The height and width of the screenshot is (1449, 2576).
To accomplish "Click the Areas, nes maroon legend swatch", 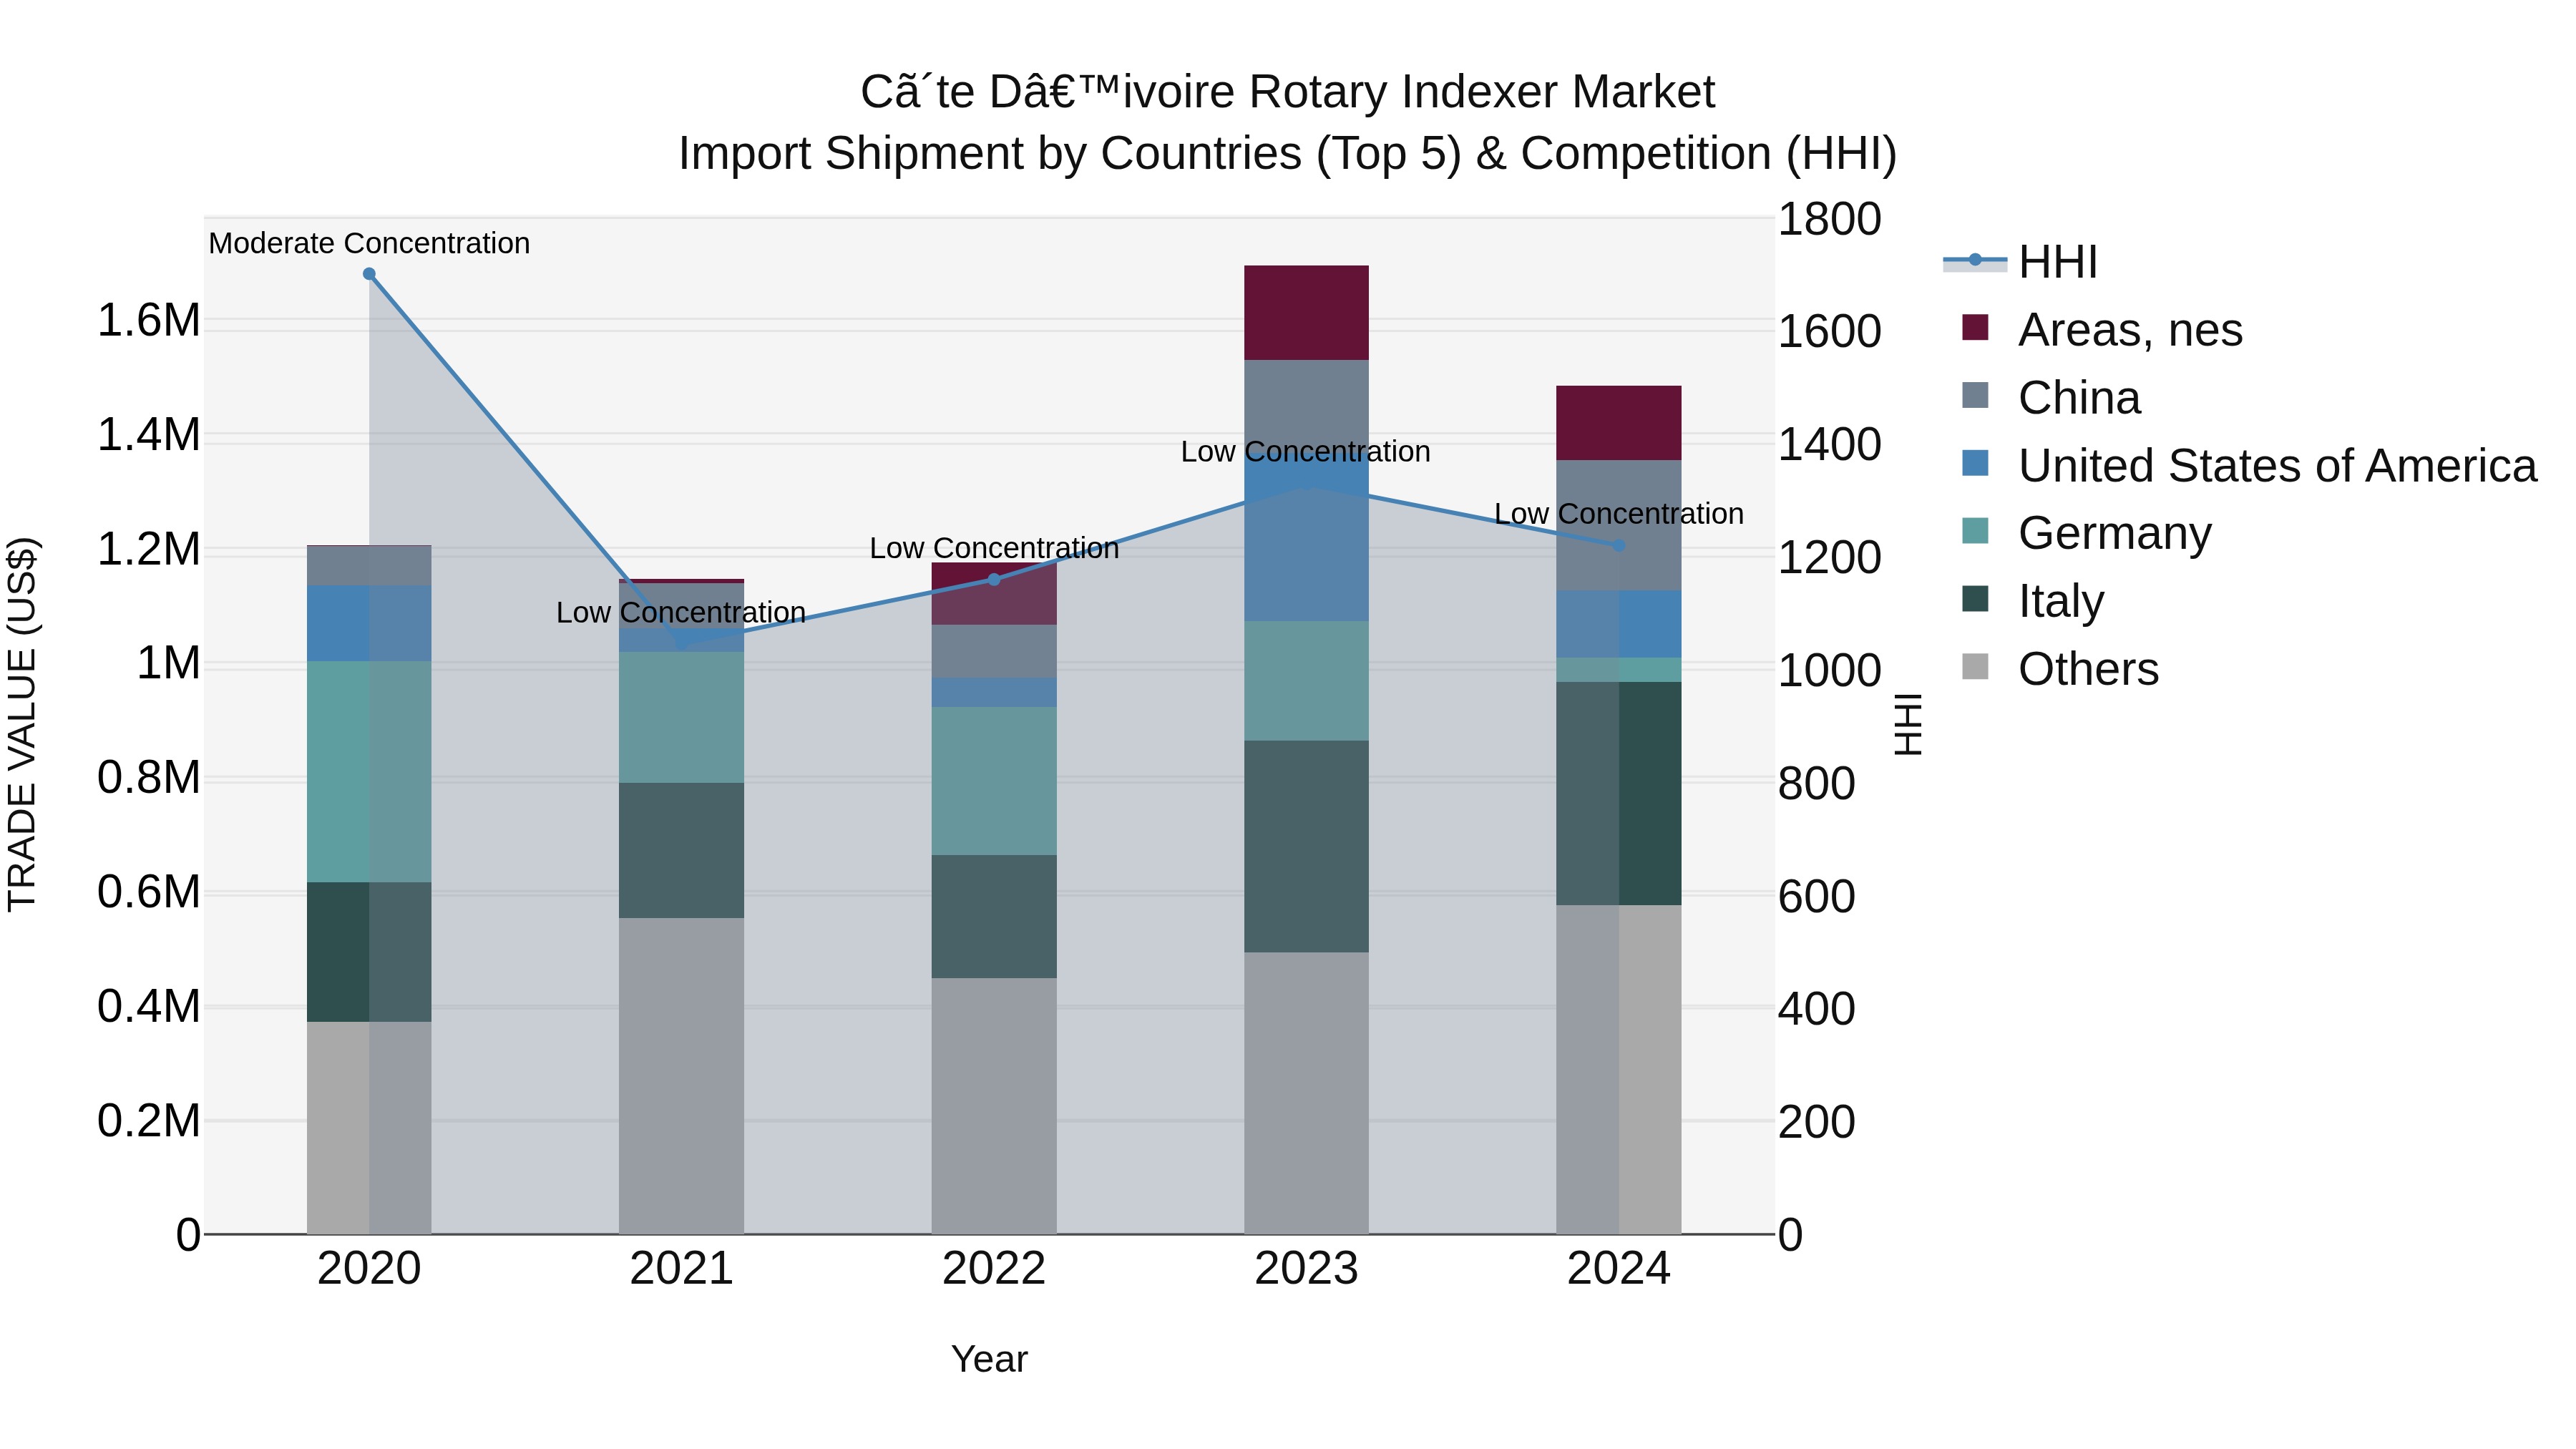I will pyautogui.click(x=1975, y=327).
